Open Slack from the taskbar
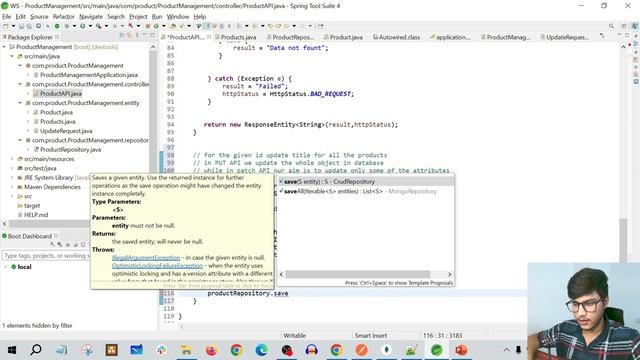Screen dimensions: 640x360 tap(161, 350)
